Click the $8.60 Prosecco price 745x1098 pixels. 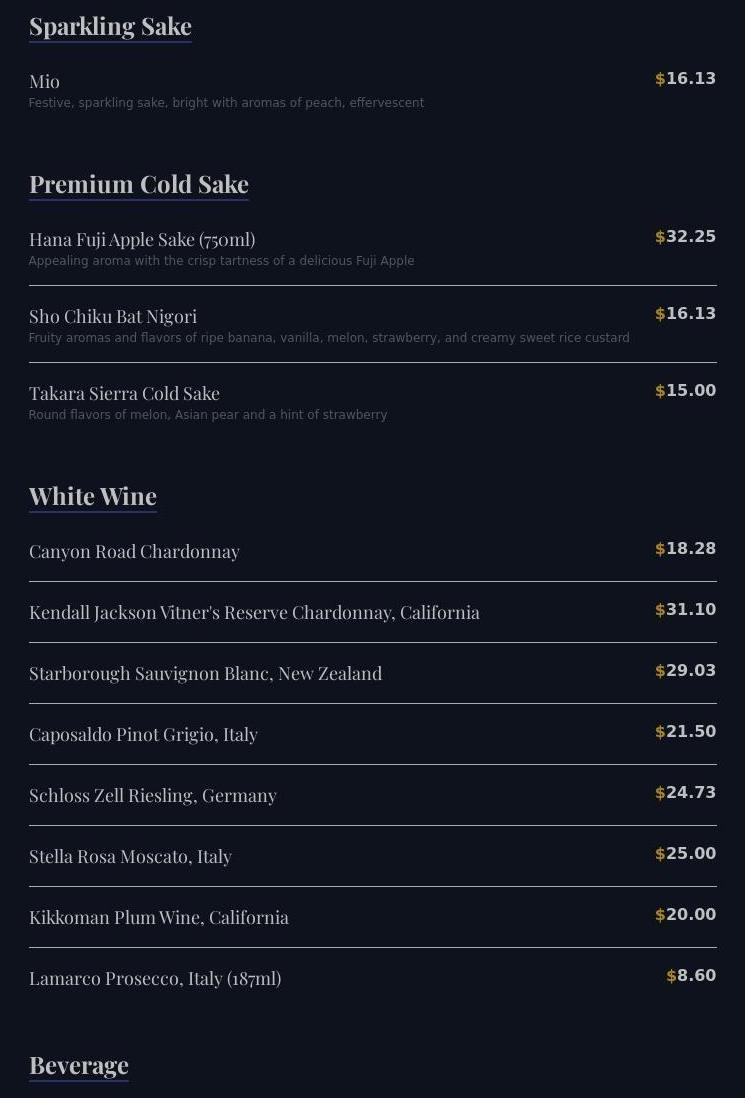[x=691, y=975]
